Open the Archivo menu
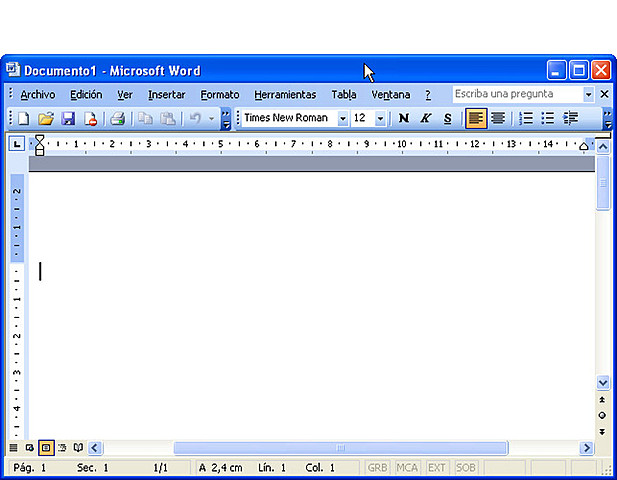Screen dimensions: 617x480 [x=38, y=95]
